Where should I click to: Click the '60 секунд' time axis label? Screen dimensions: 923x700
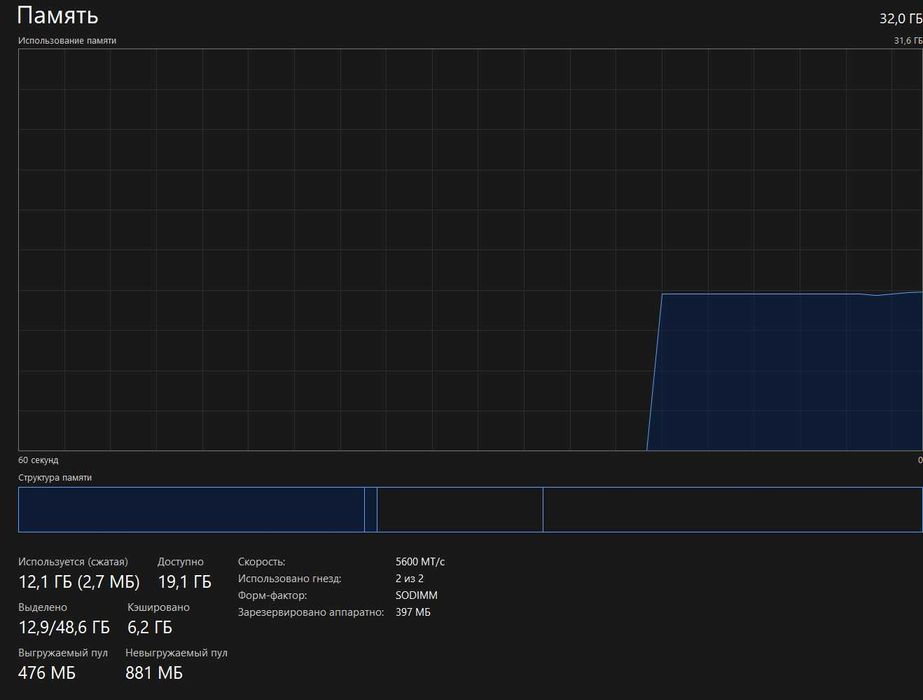38,460
